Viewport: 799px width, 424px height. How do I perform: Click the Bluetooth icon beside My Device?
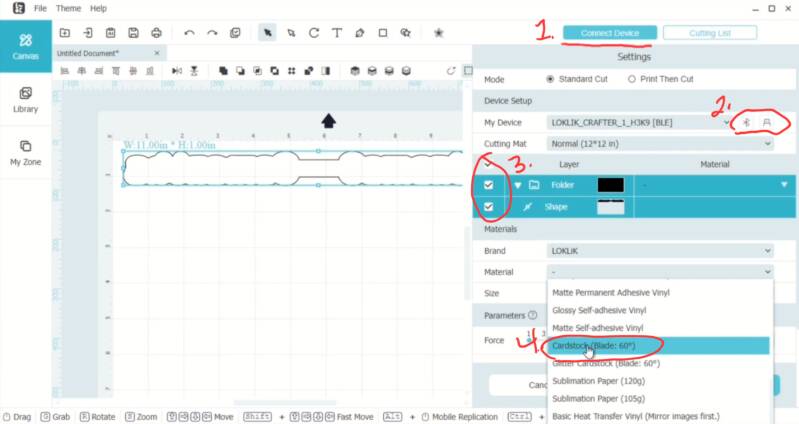coord(747,122)
